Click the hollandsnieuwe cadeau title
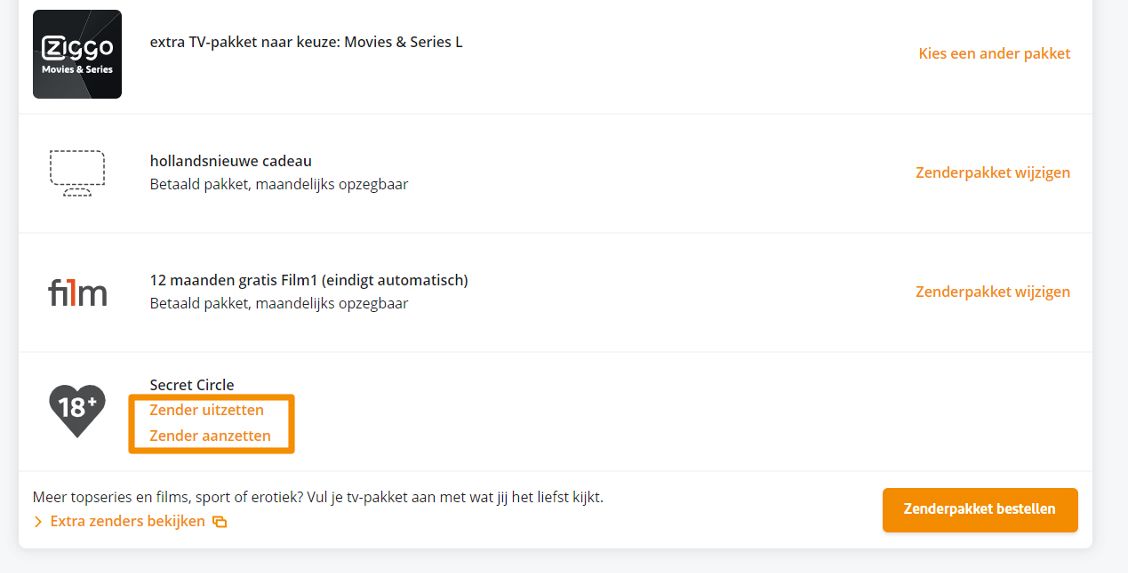This screenshot has width=1128, height=573. 231,161
